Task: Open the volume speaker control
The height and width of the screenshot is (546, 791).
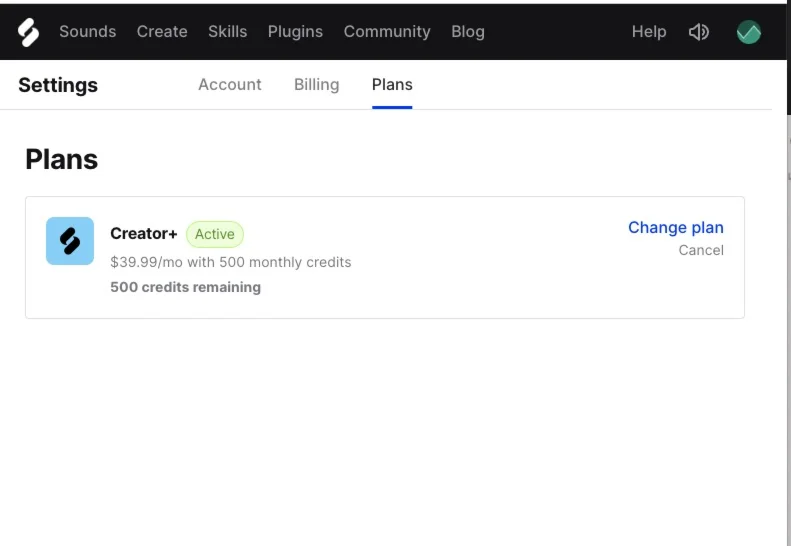Action: (x=699, y=32)
